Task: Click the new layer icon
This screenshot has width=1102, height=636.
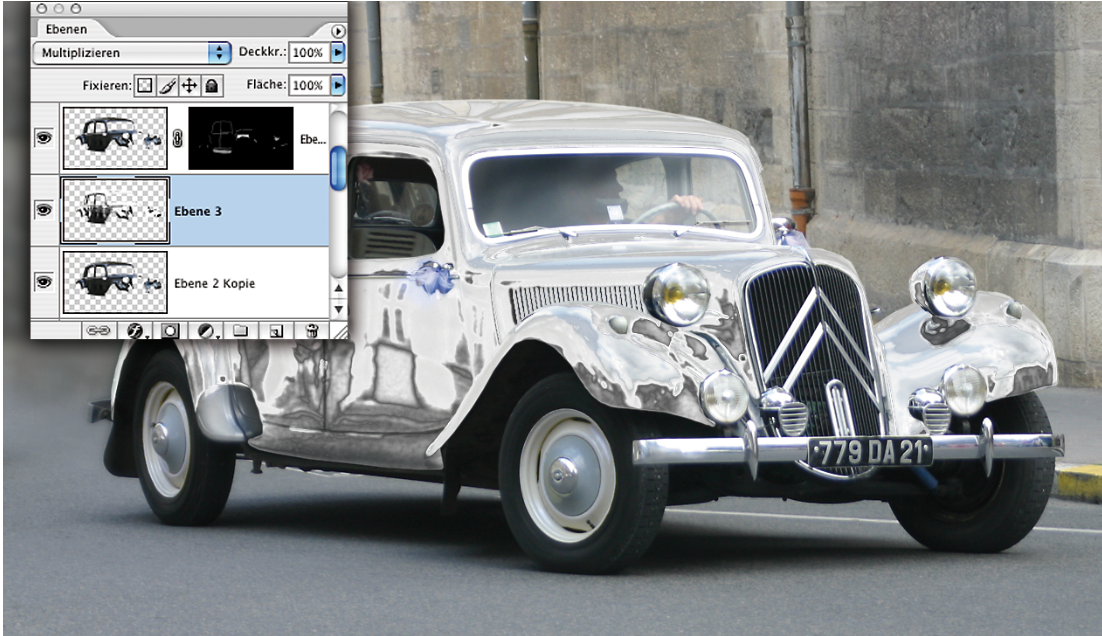Action: (x=276, y=330)
